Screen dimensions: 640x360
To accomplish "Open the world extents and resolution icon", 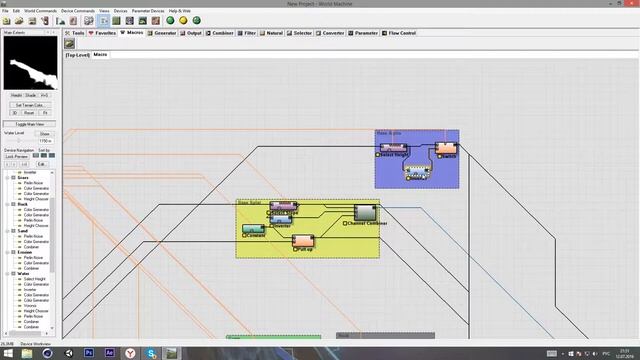I will [x=61, y=20].
